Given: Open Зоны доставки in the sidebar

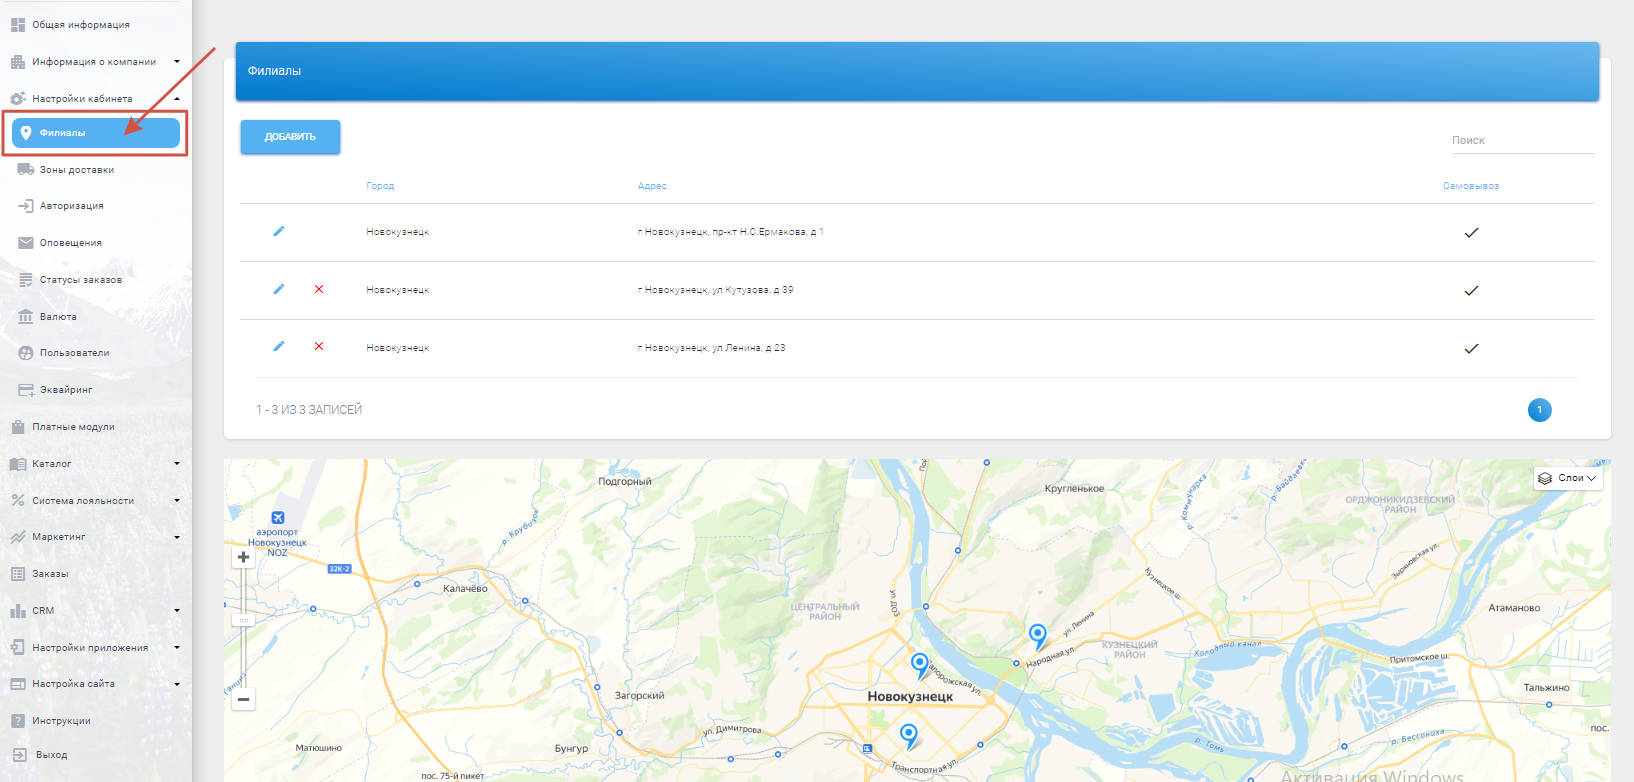Looking at the screenshot, I should [77, 170].
